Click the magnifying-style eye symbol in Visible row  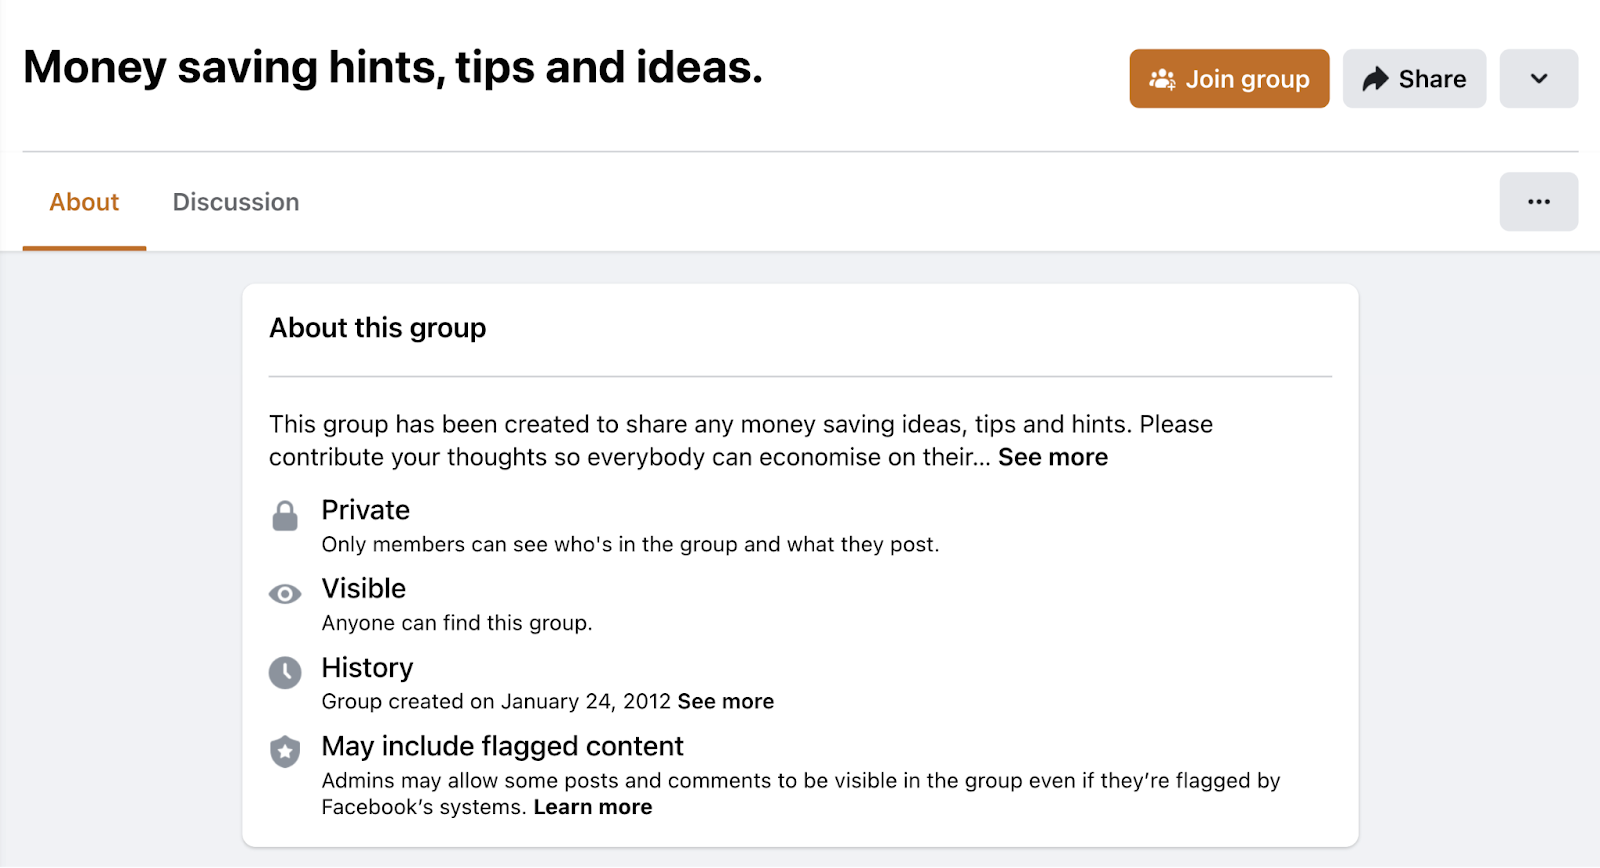pyautogui.click(x=285, y=593)
